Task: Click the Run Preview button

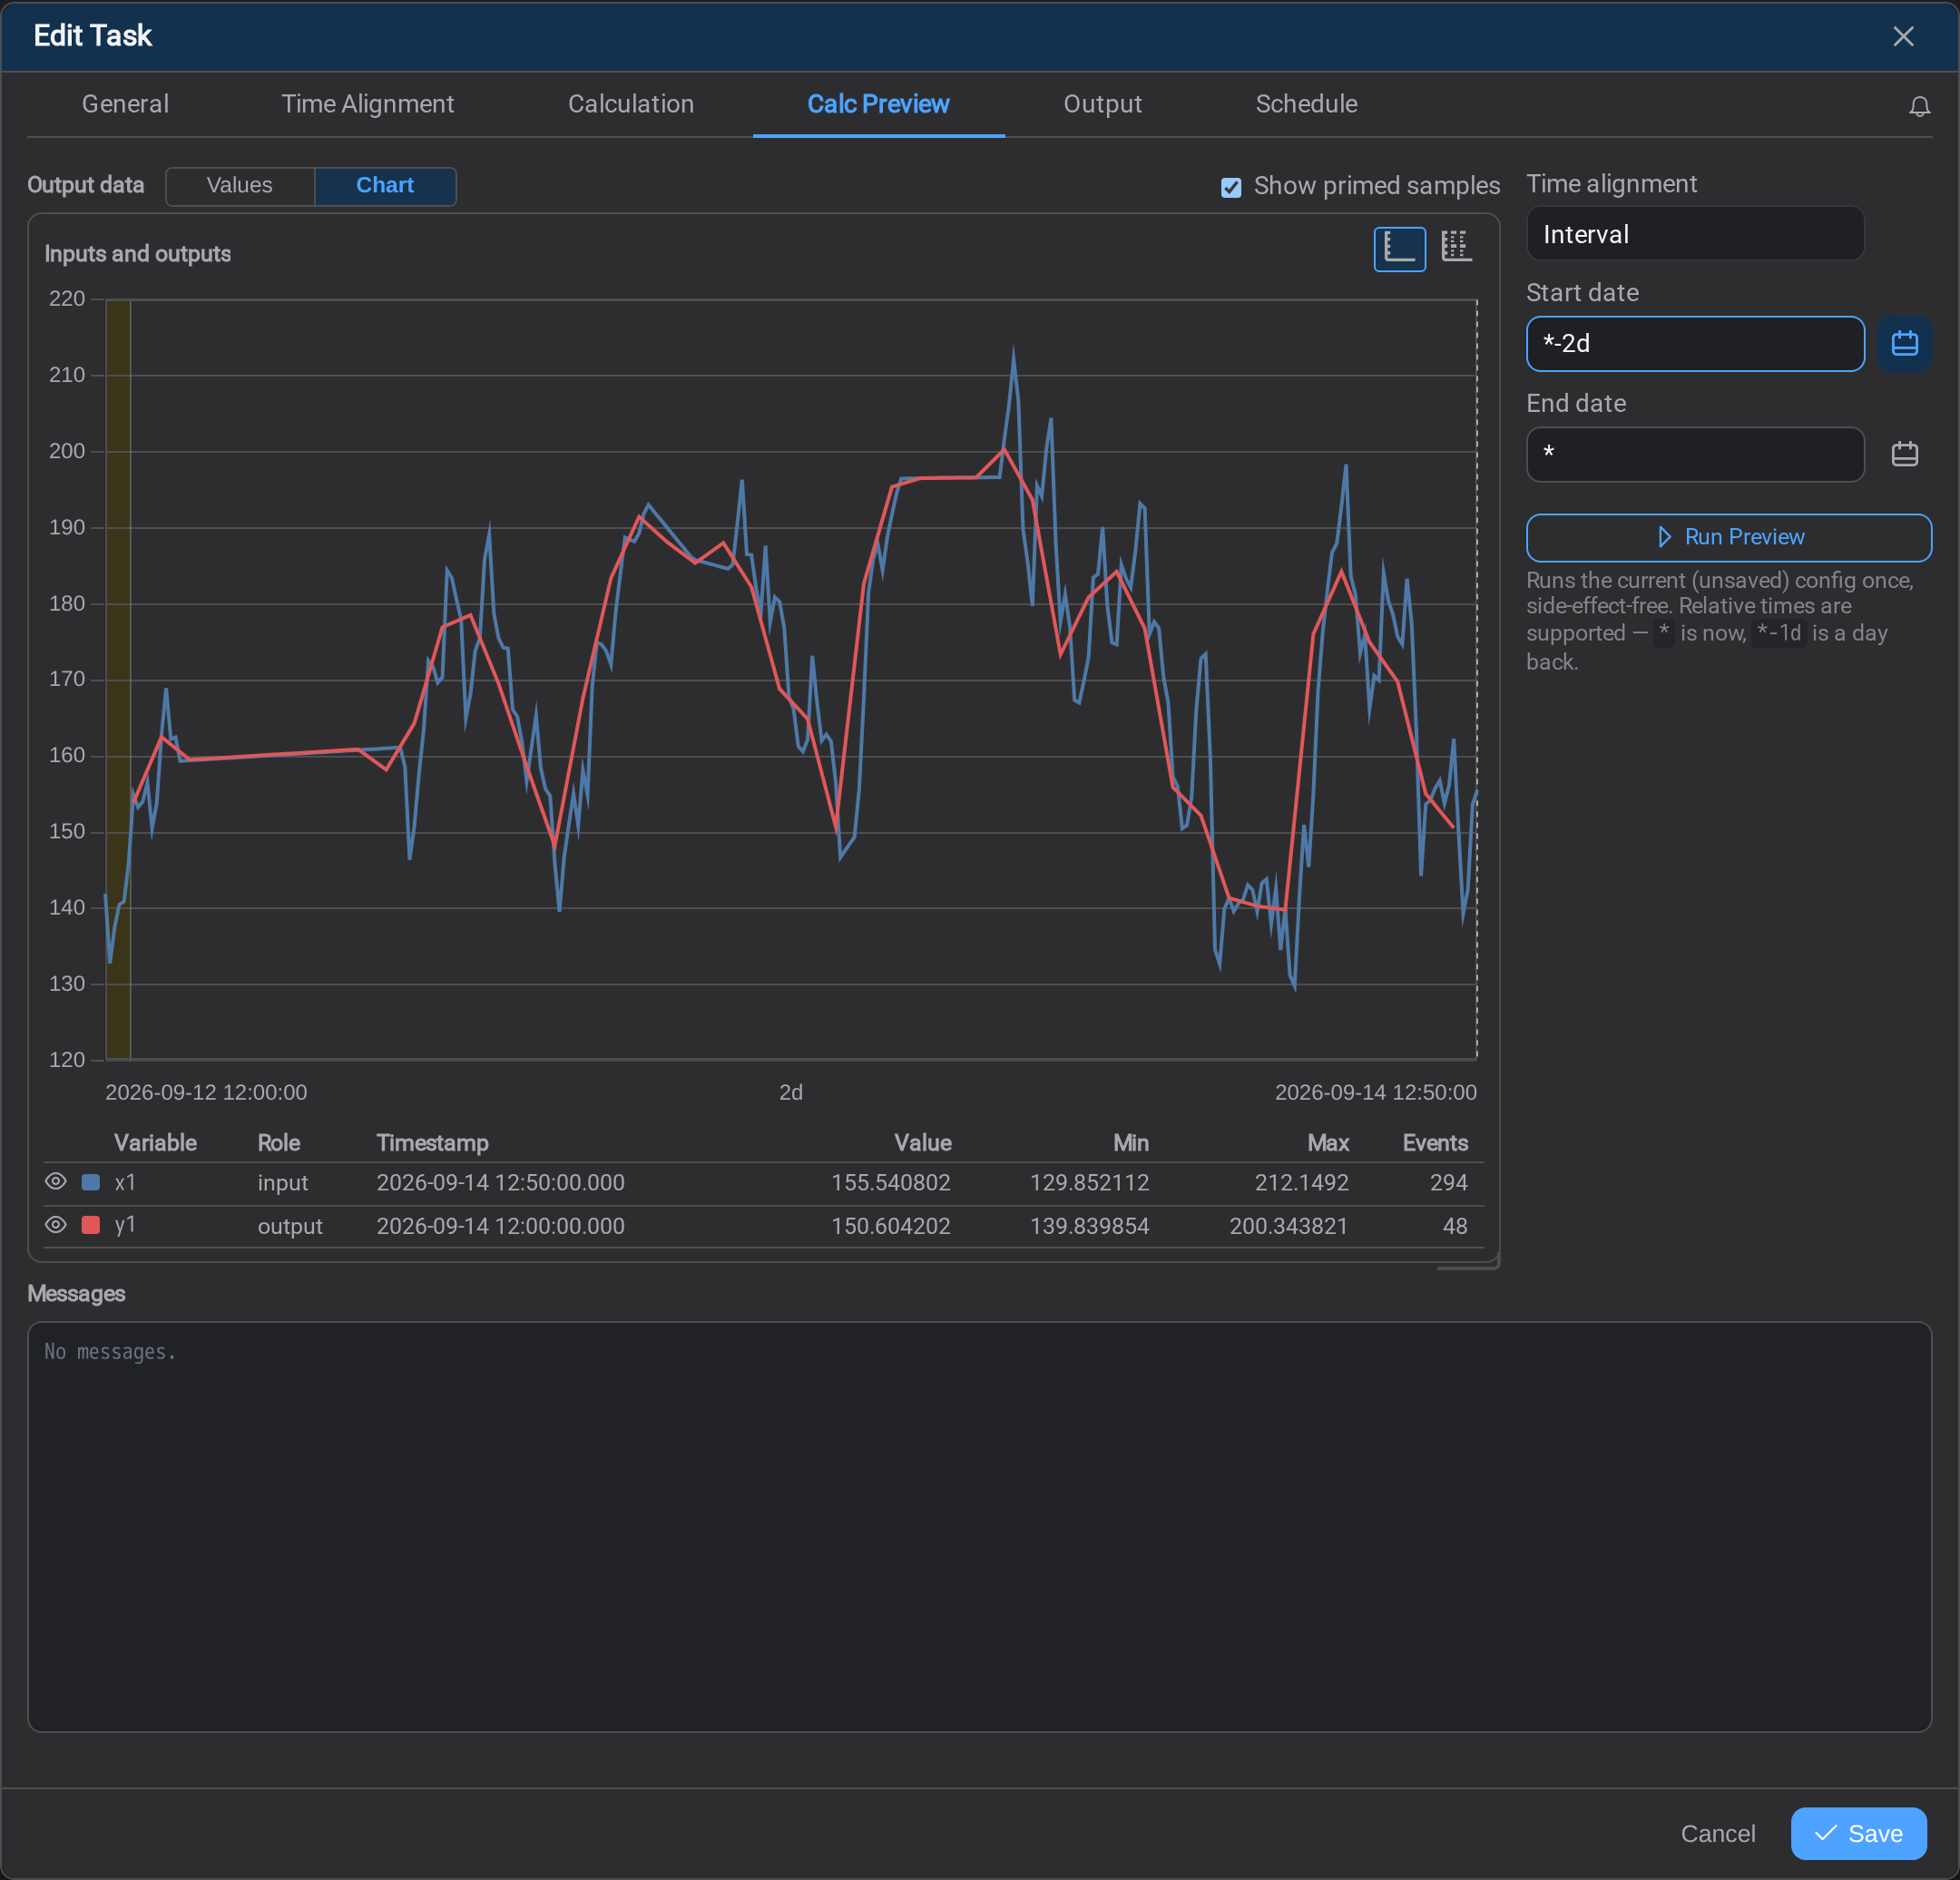Action: tap(1728, 537)
